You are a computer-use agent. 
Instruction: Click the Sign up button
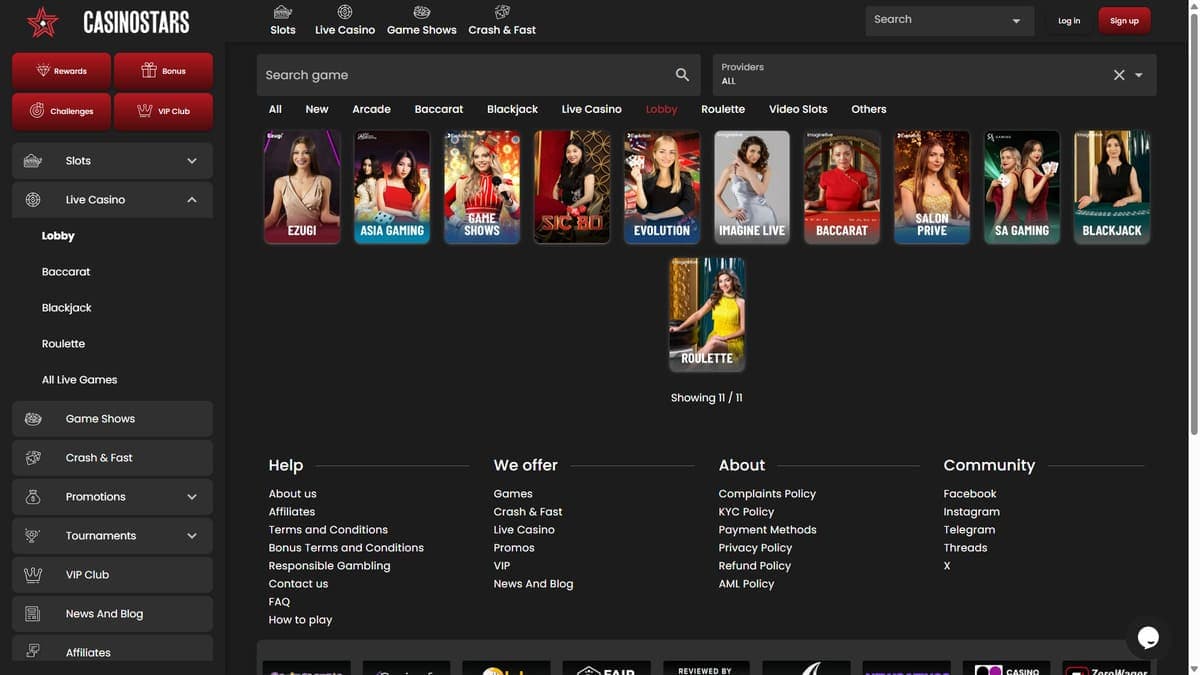[x=1124, y=21]
